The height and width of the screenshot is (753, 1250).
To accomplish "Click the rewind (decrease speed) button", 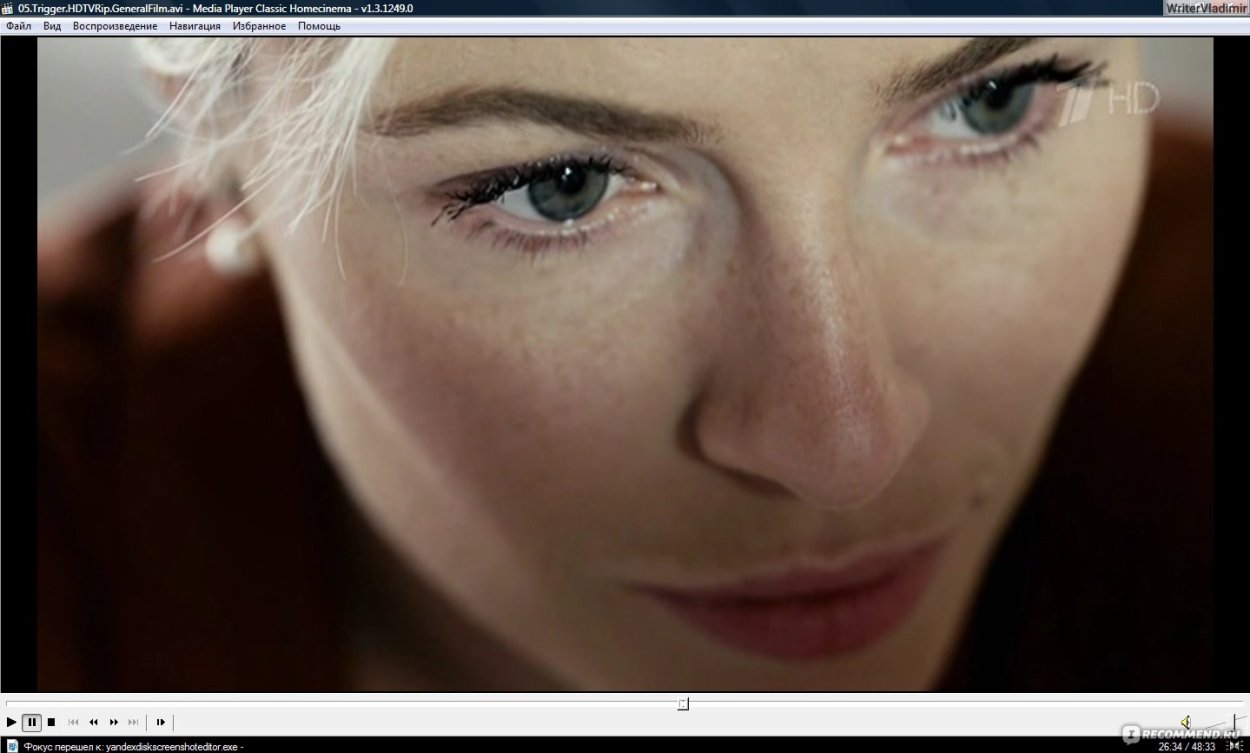I will coord(93,722).
